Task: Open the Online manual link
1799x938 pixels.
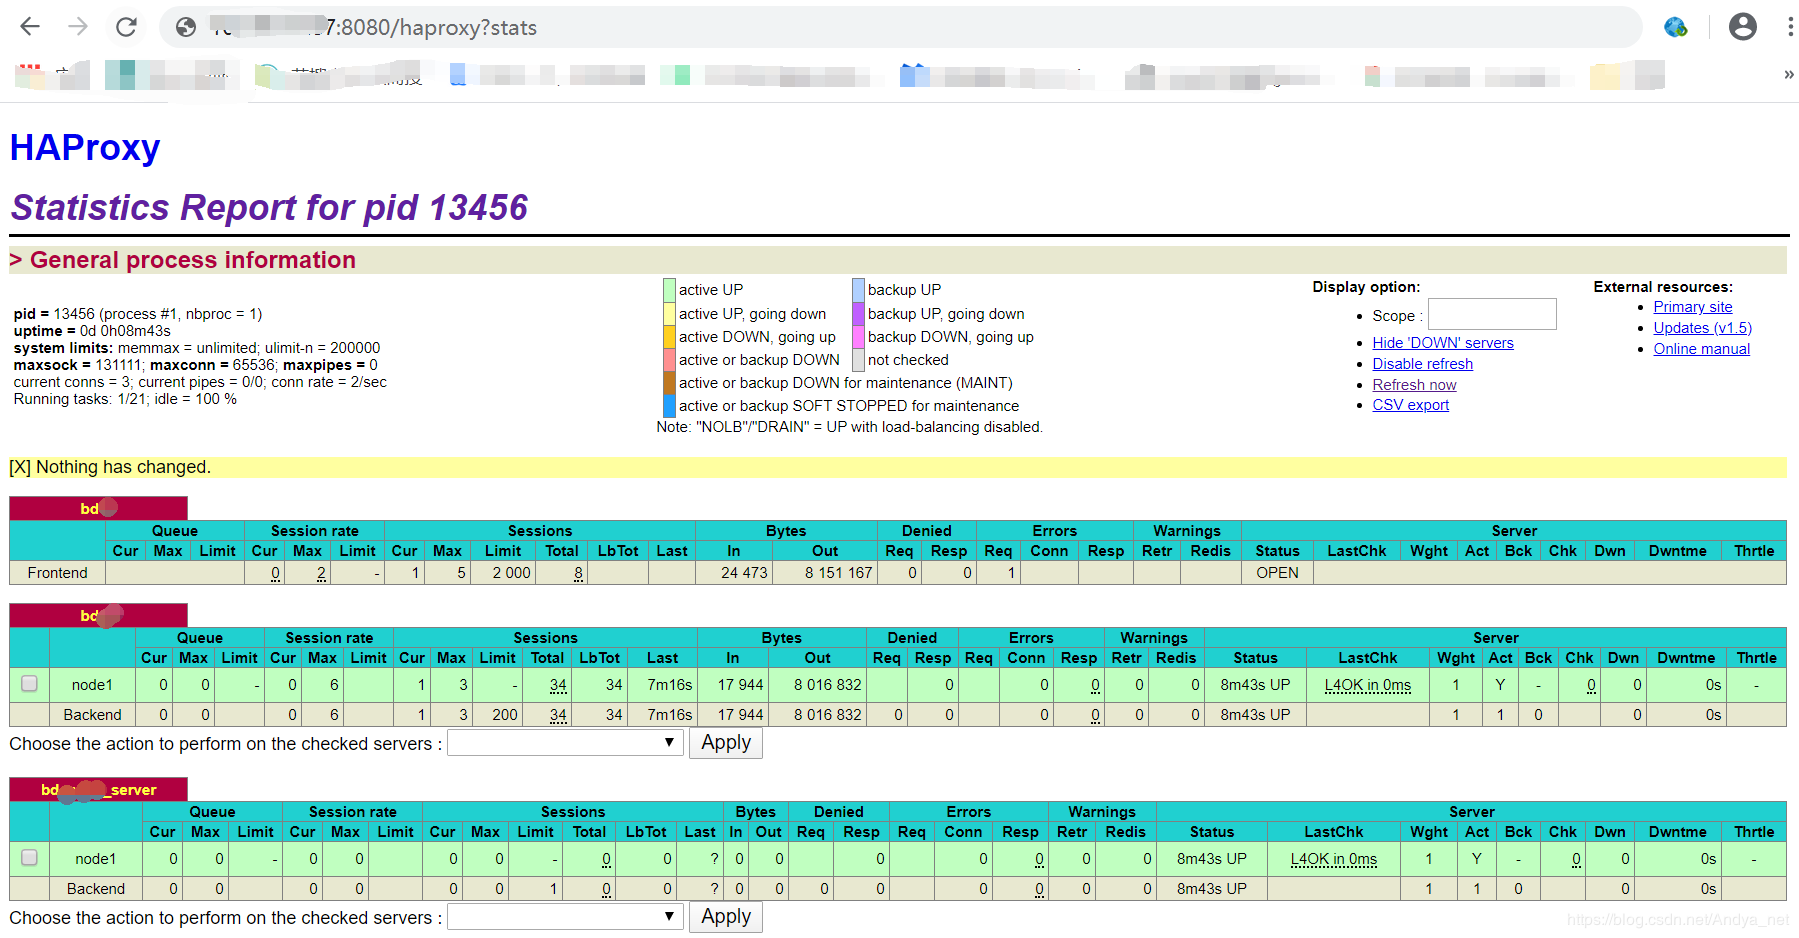Action: pos(1702,349)
